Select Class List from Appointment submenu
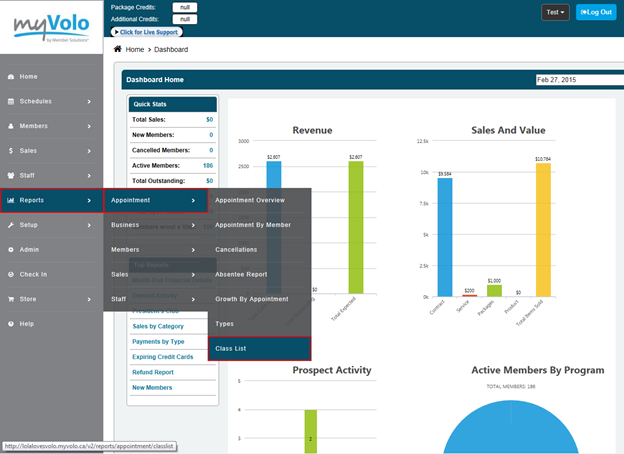The height and width of the screenshot is (454, 624). tap(259, 348)
